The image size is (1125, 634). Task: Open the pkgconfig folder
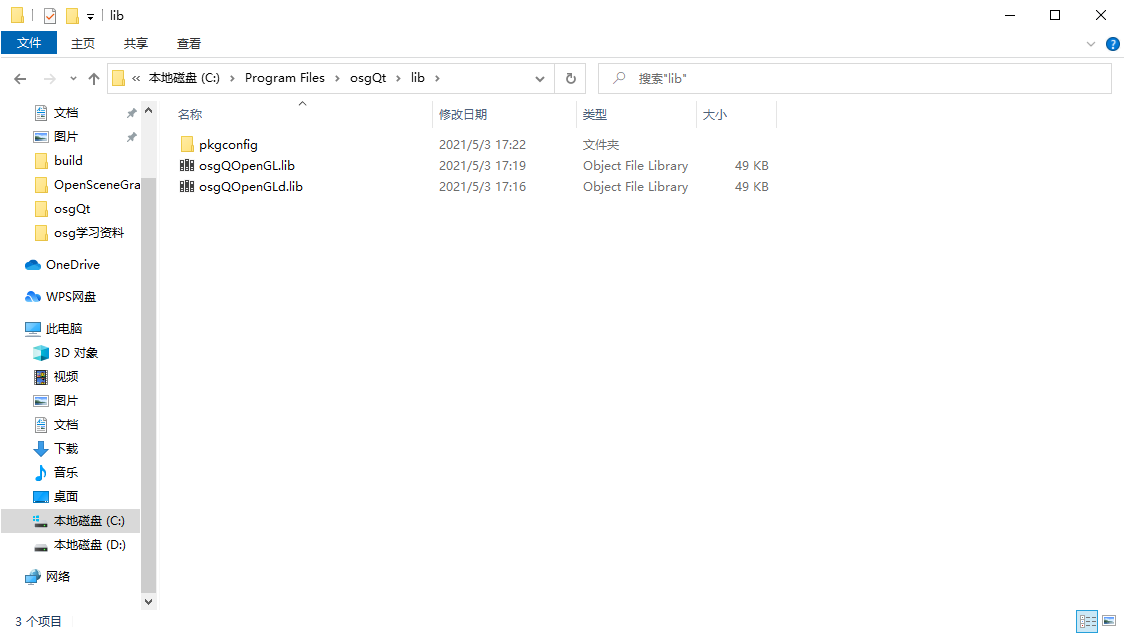click(227, 144)
